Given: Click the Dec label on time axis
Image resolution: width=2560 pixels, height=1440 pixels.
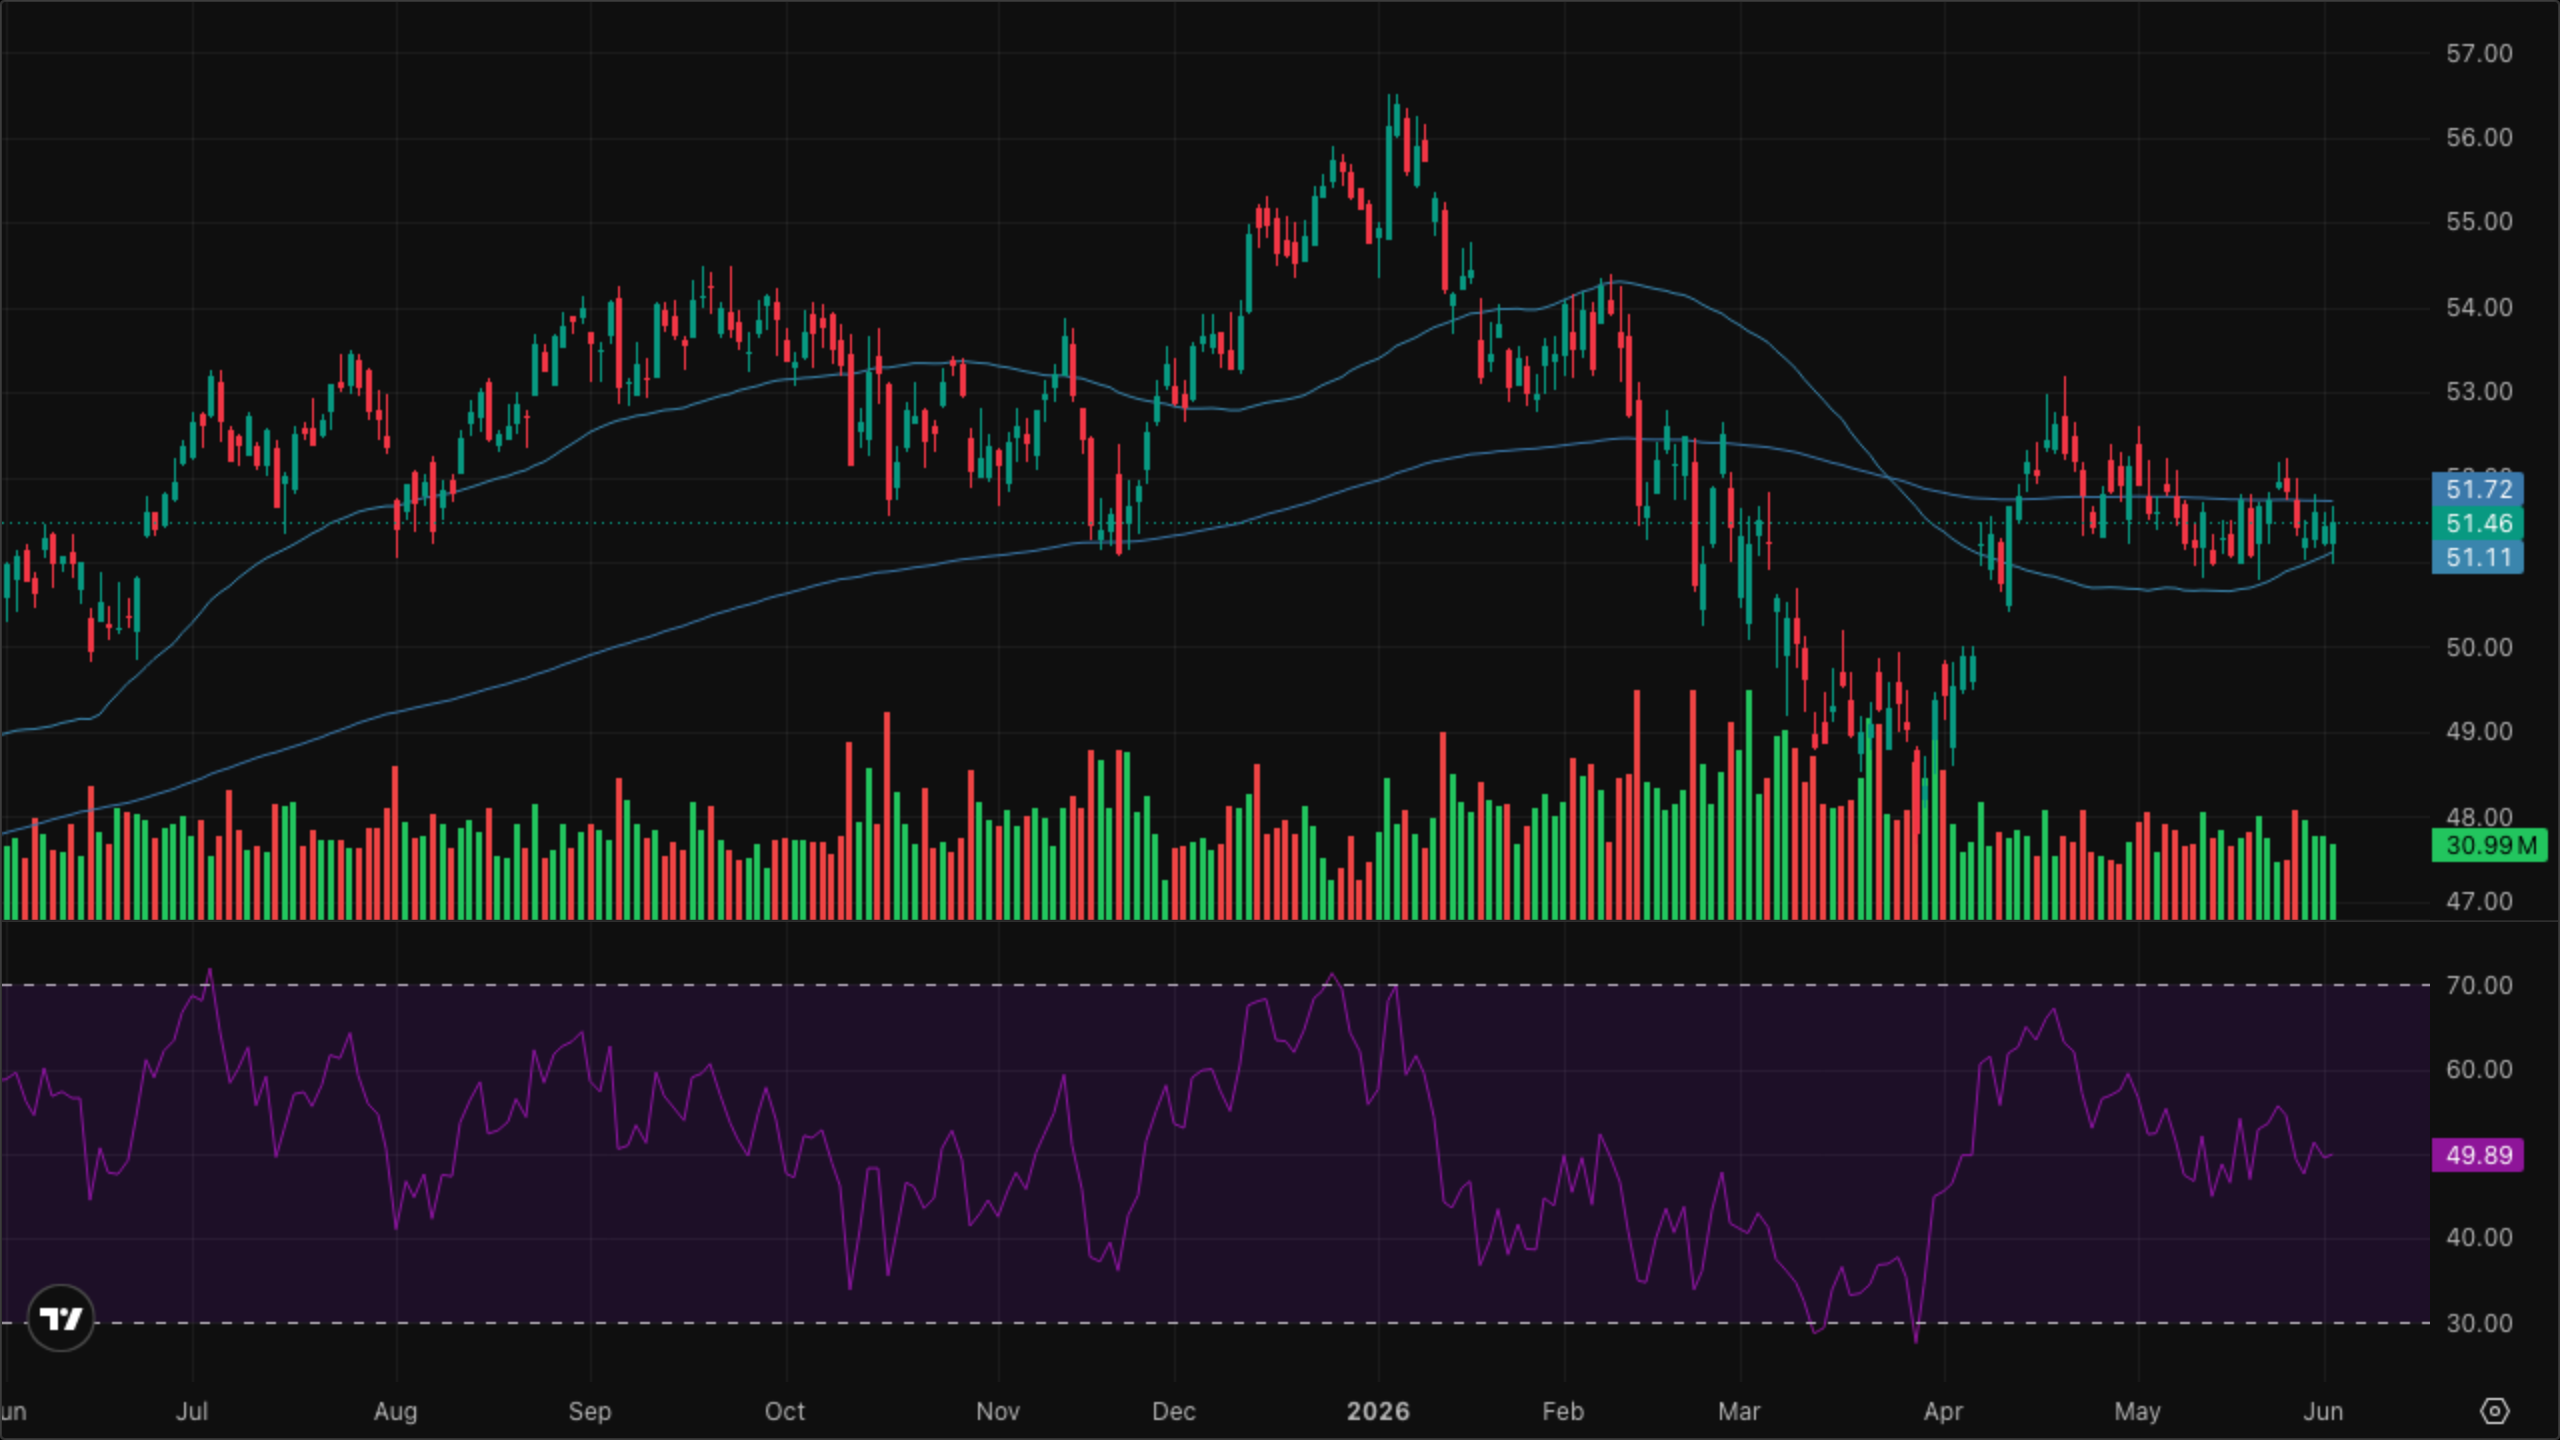Looking at the screenshot, I should (x=1173, y=1411).
